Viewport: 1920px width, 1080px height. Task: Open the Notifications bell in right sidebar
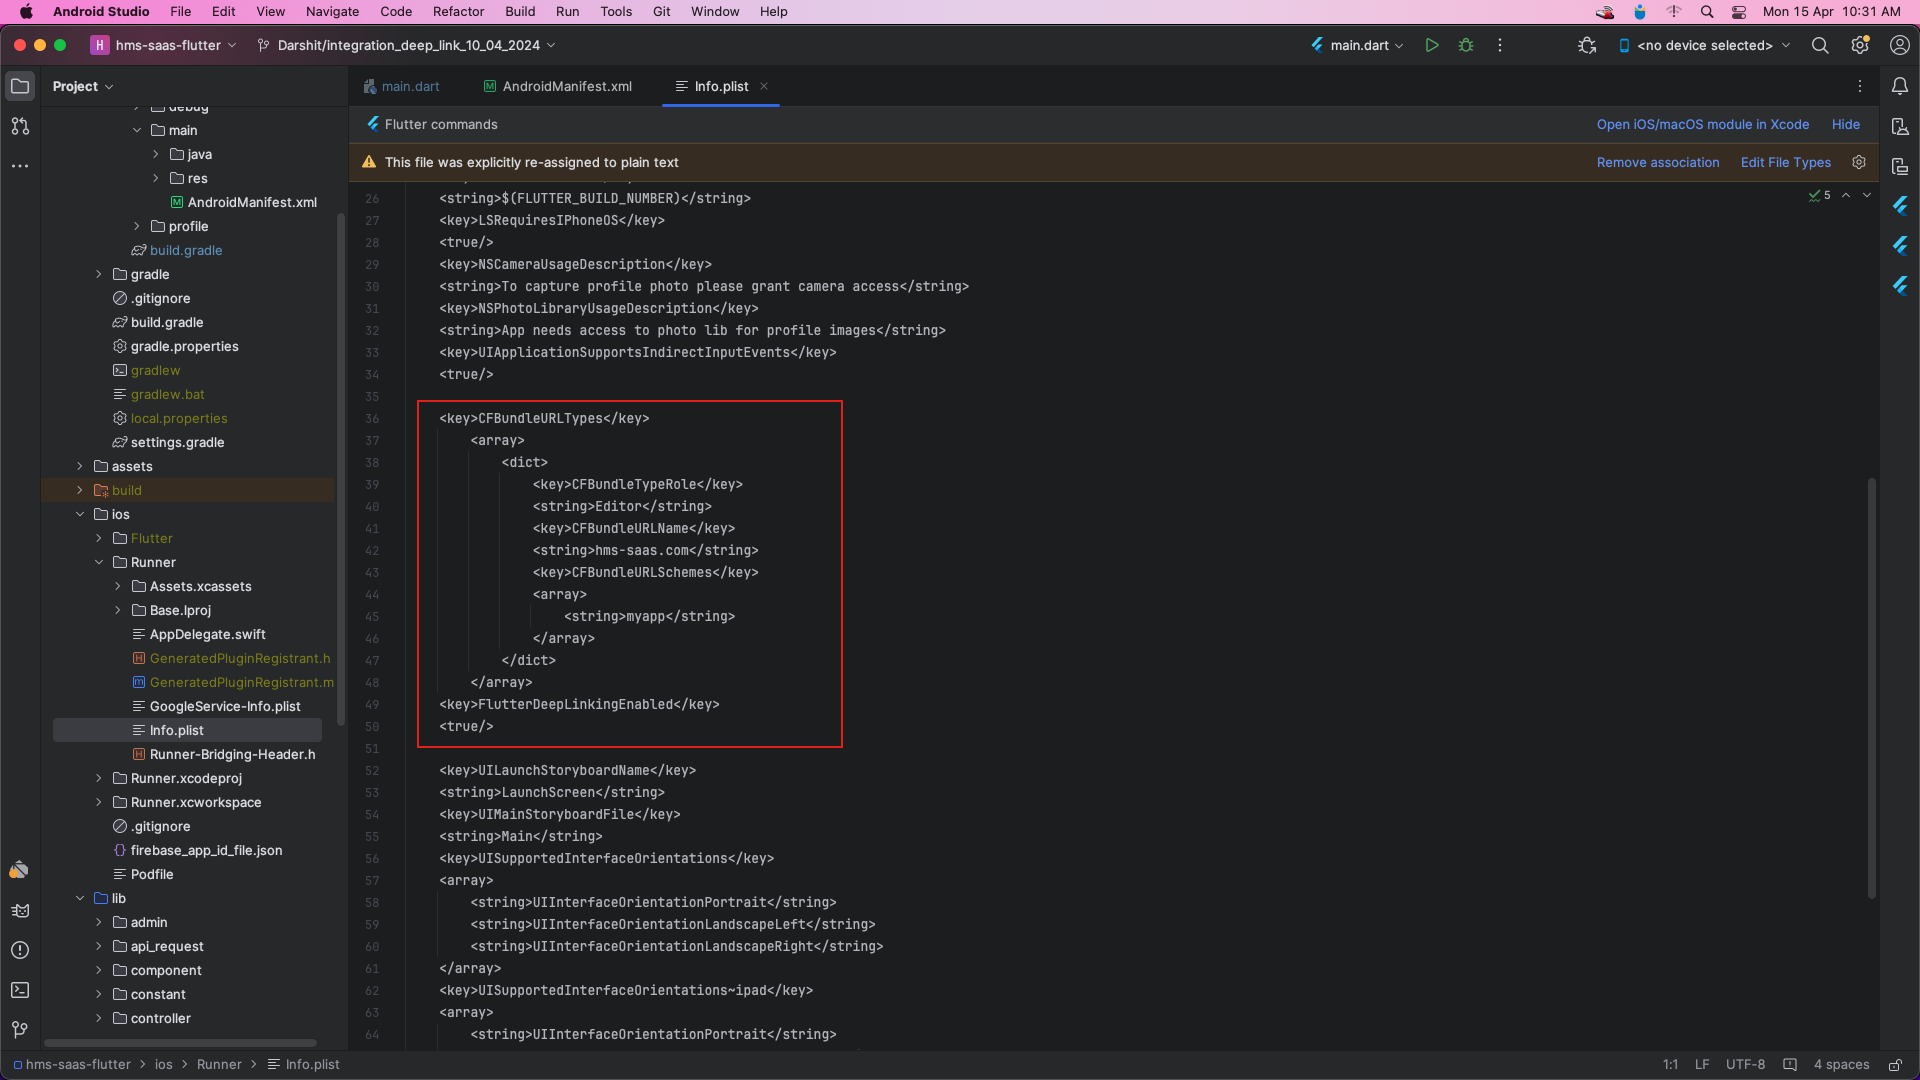pos(1901,86)
